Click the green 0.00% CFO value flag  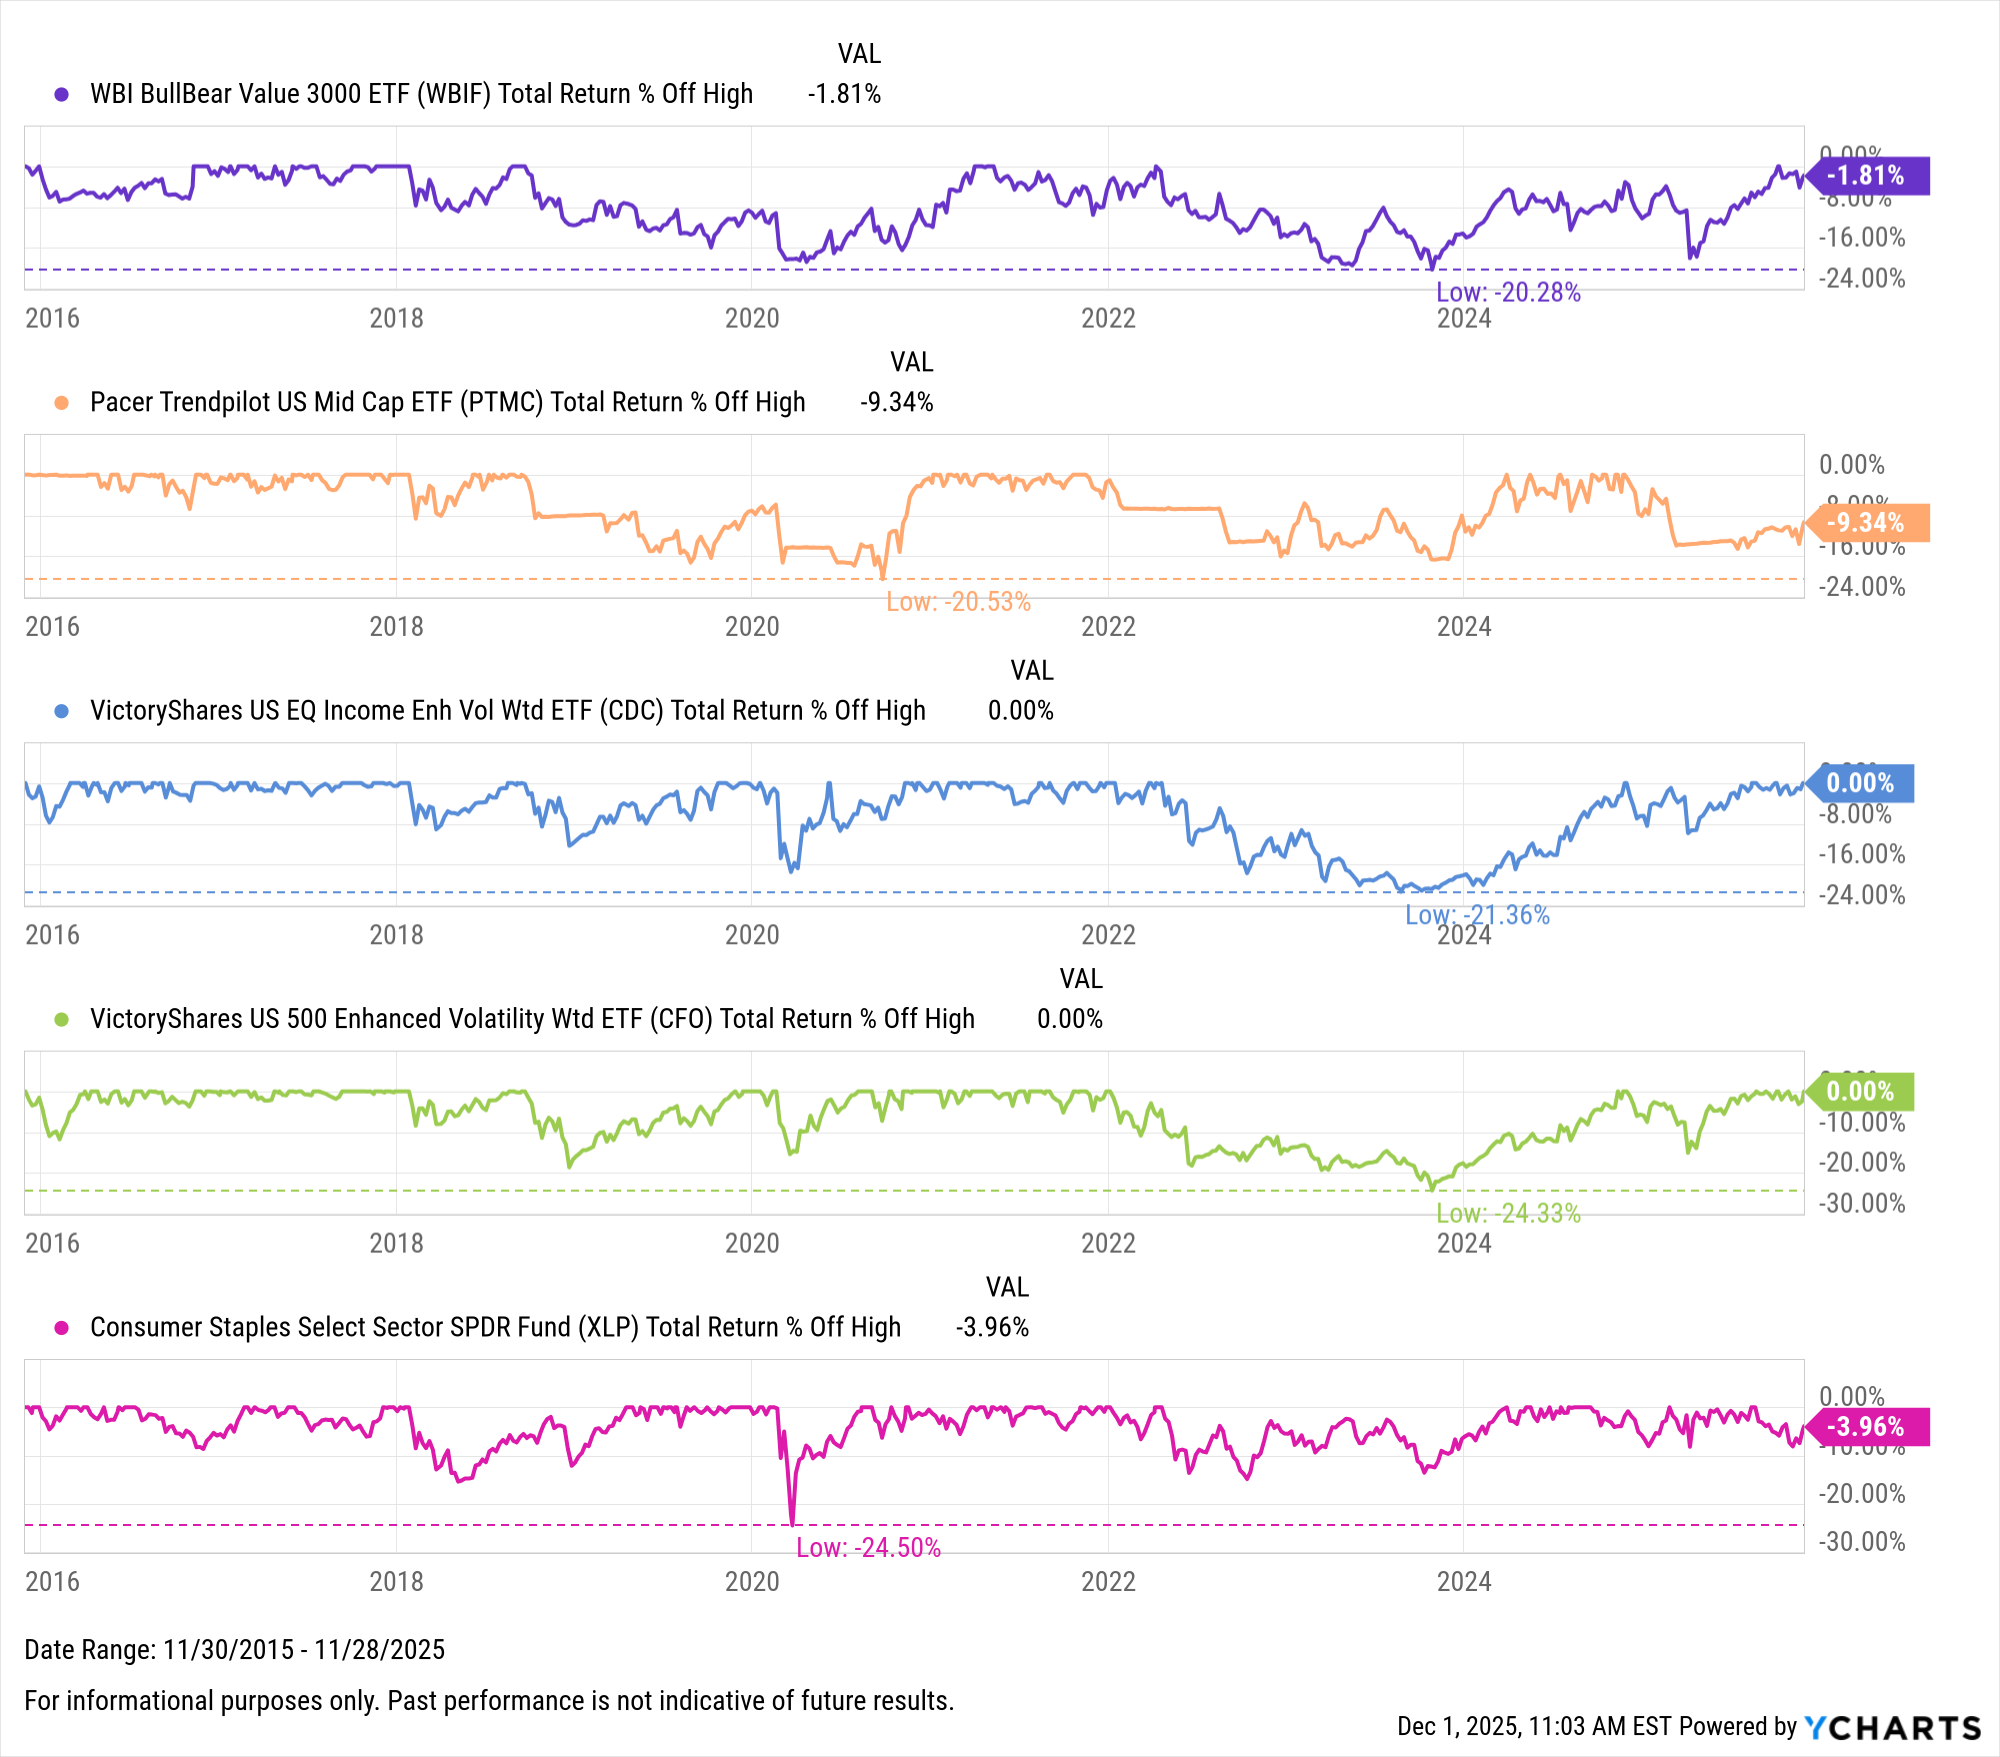click(1860, 1091)
